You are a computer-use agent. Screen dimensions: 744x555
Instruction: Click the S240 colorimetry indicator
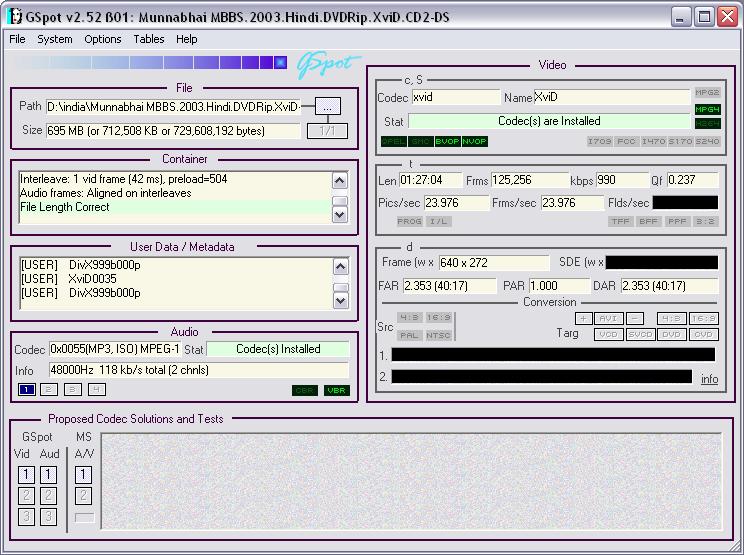707,141
